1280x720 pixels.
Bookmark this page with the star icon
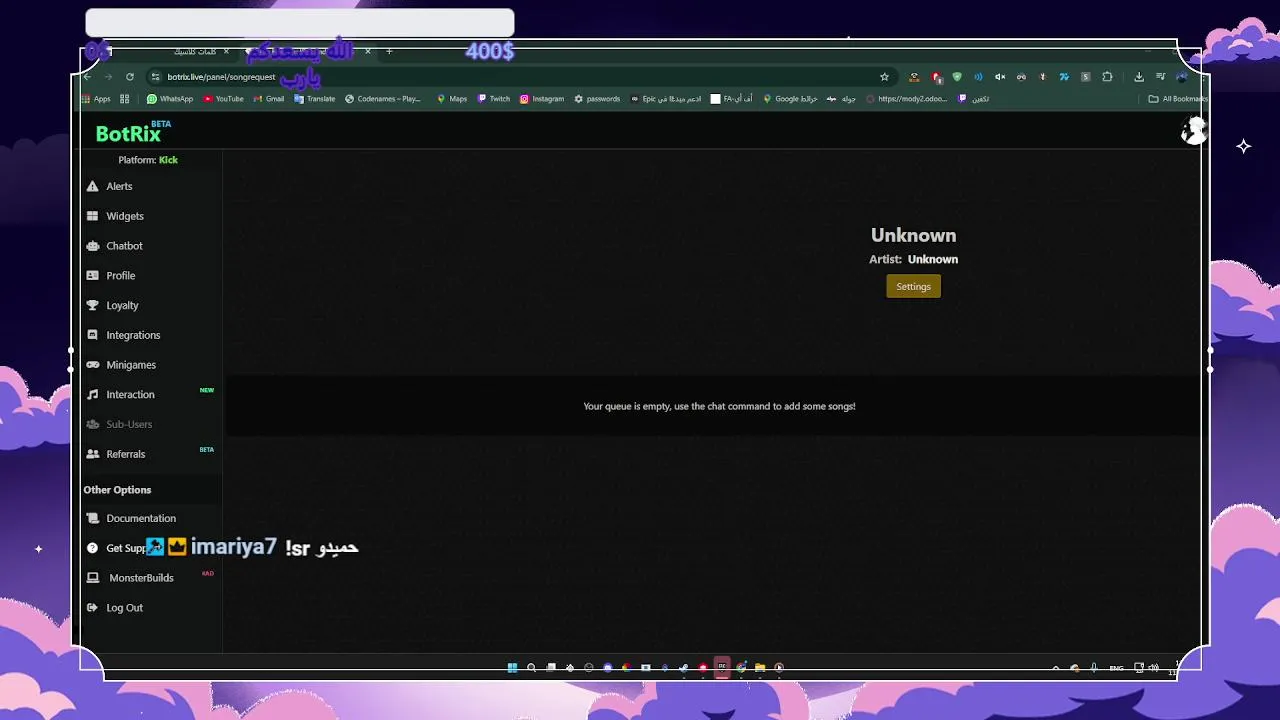(x=884, y=77)
